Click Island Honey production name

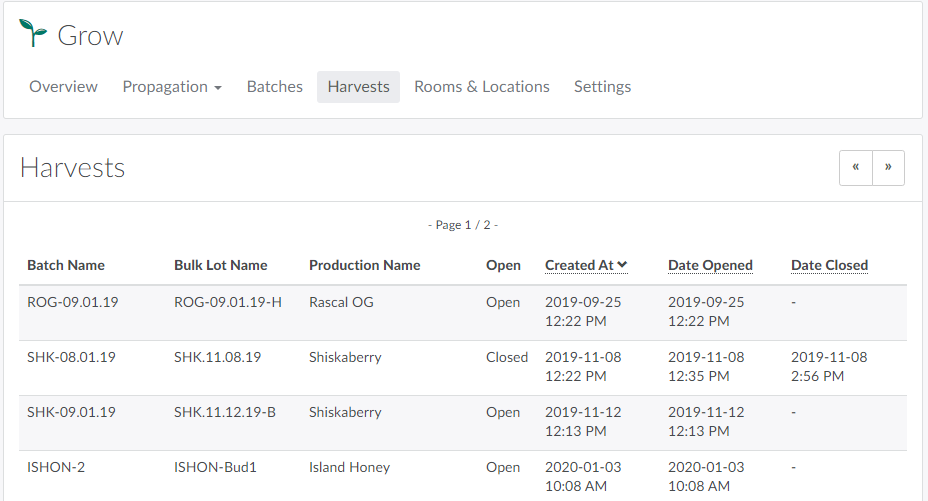tap(349, 467)
